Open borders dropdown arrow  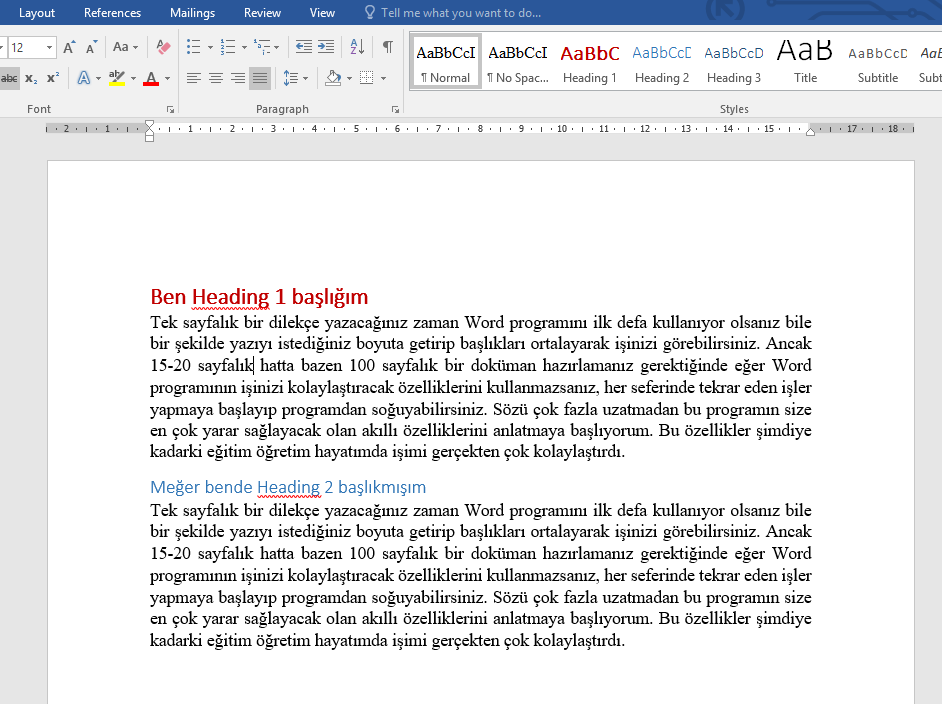pos(383,78)
